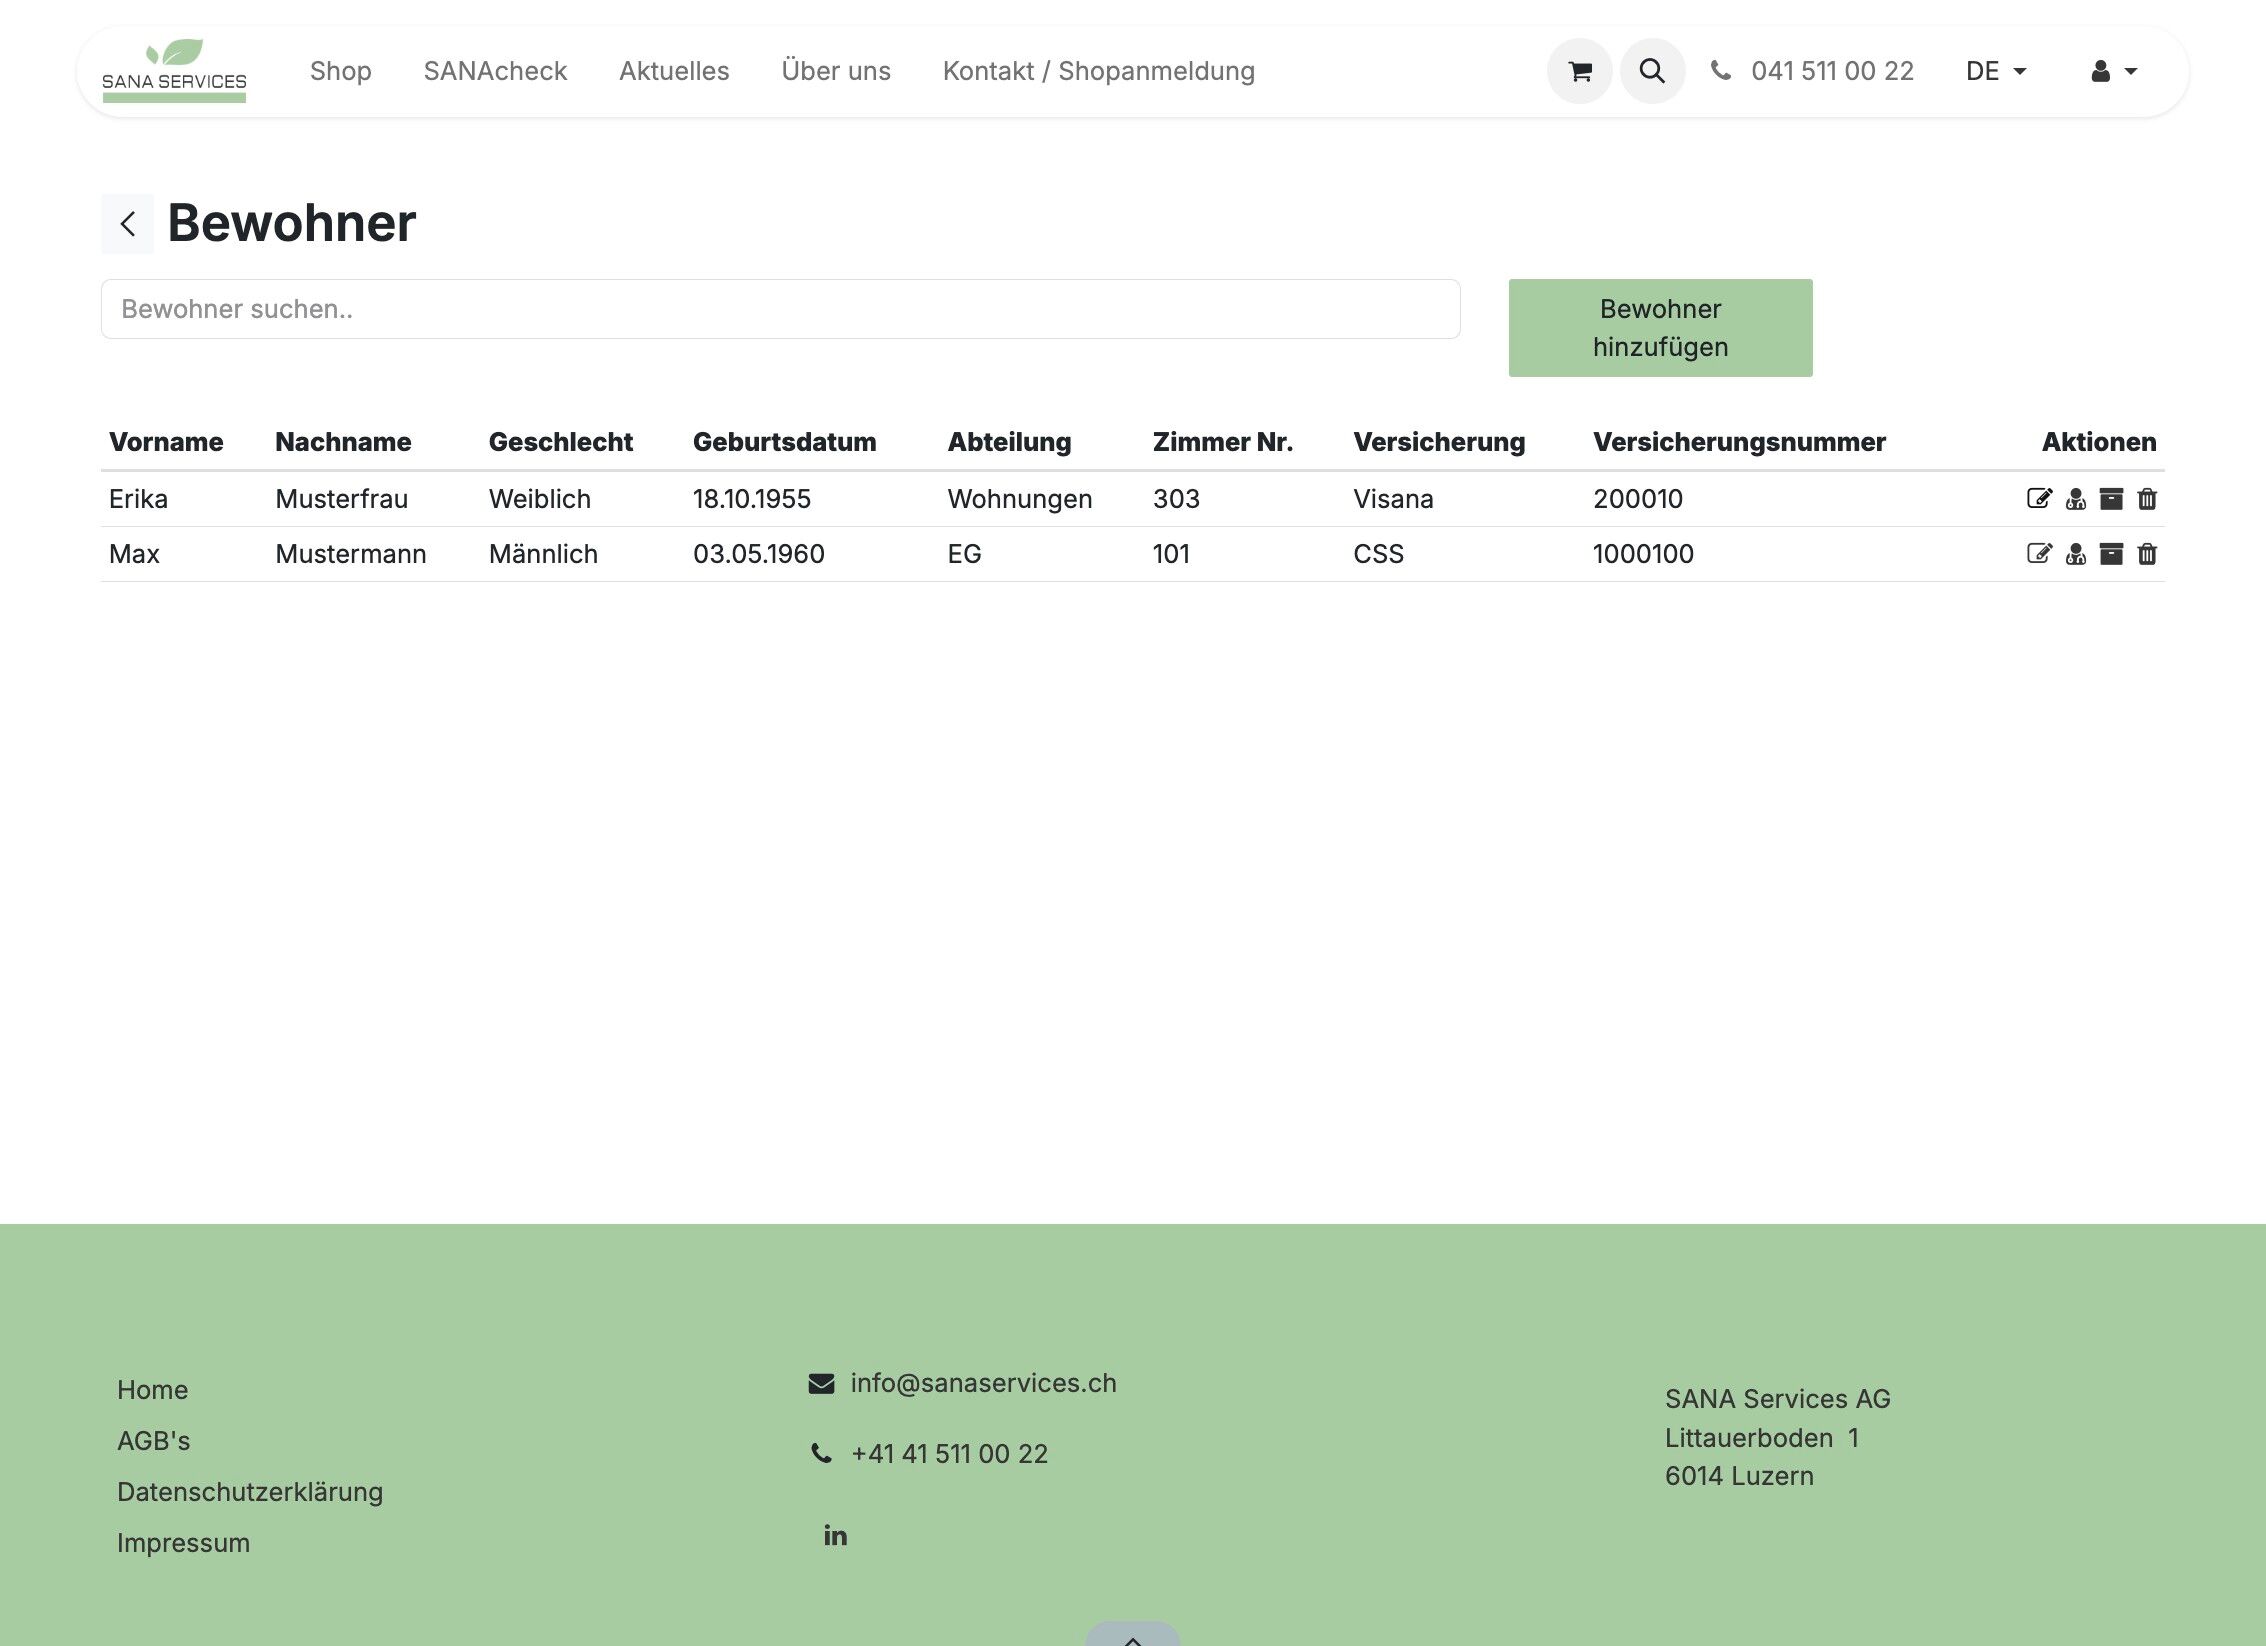Image resolution: width=2266 pixels, height=1646 pixels.
Task: Open the user account dropdown
Action: 2113,71
